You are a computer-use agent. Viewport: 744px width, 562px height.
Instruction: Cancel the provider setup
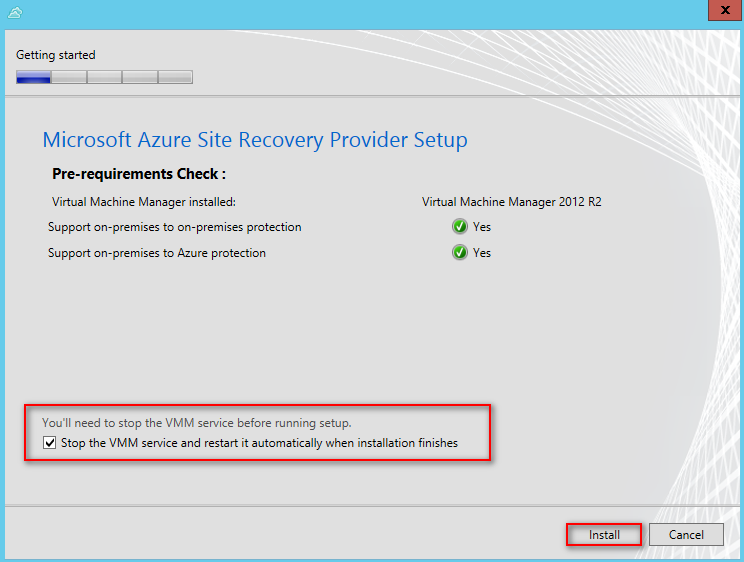686,535
